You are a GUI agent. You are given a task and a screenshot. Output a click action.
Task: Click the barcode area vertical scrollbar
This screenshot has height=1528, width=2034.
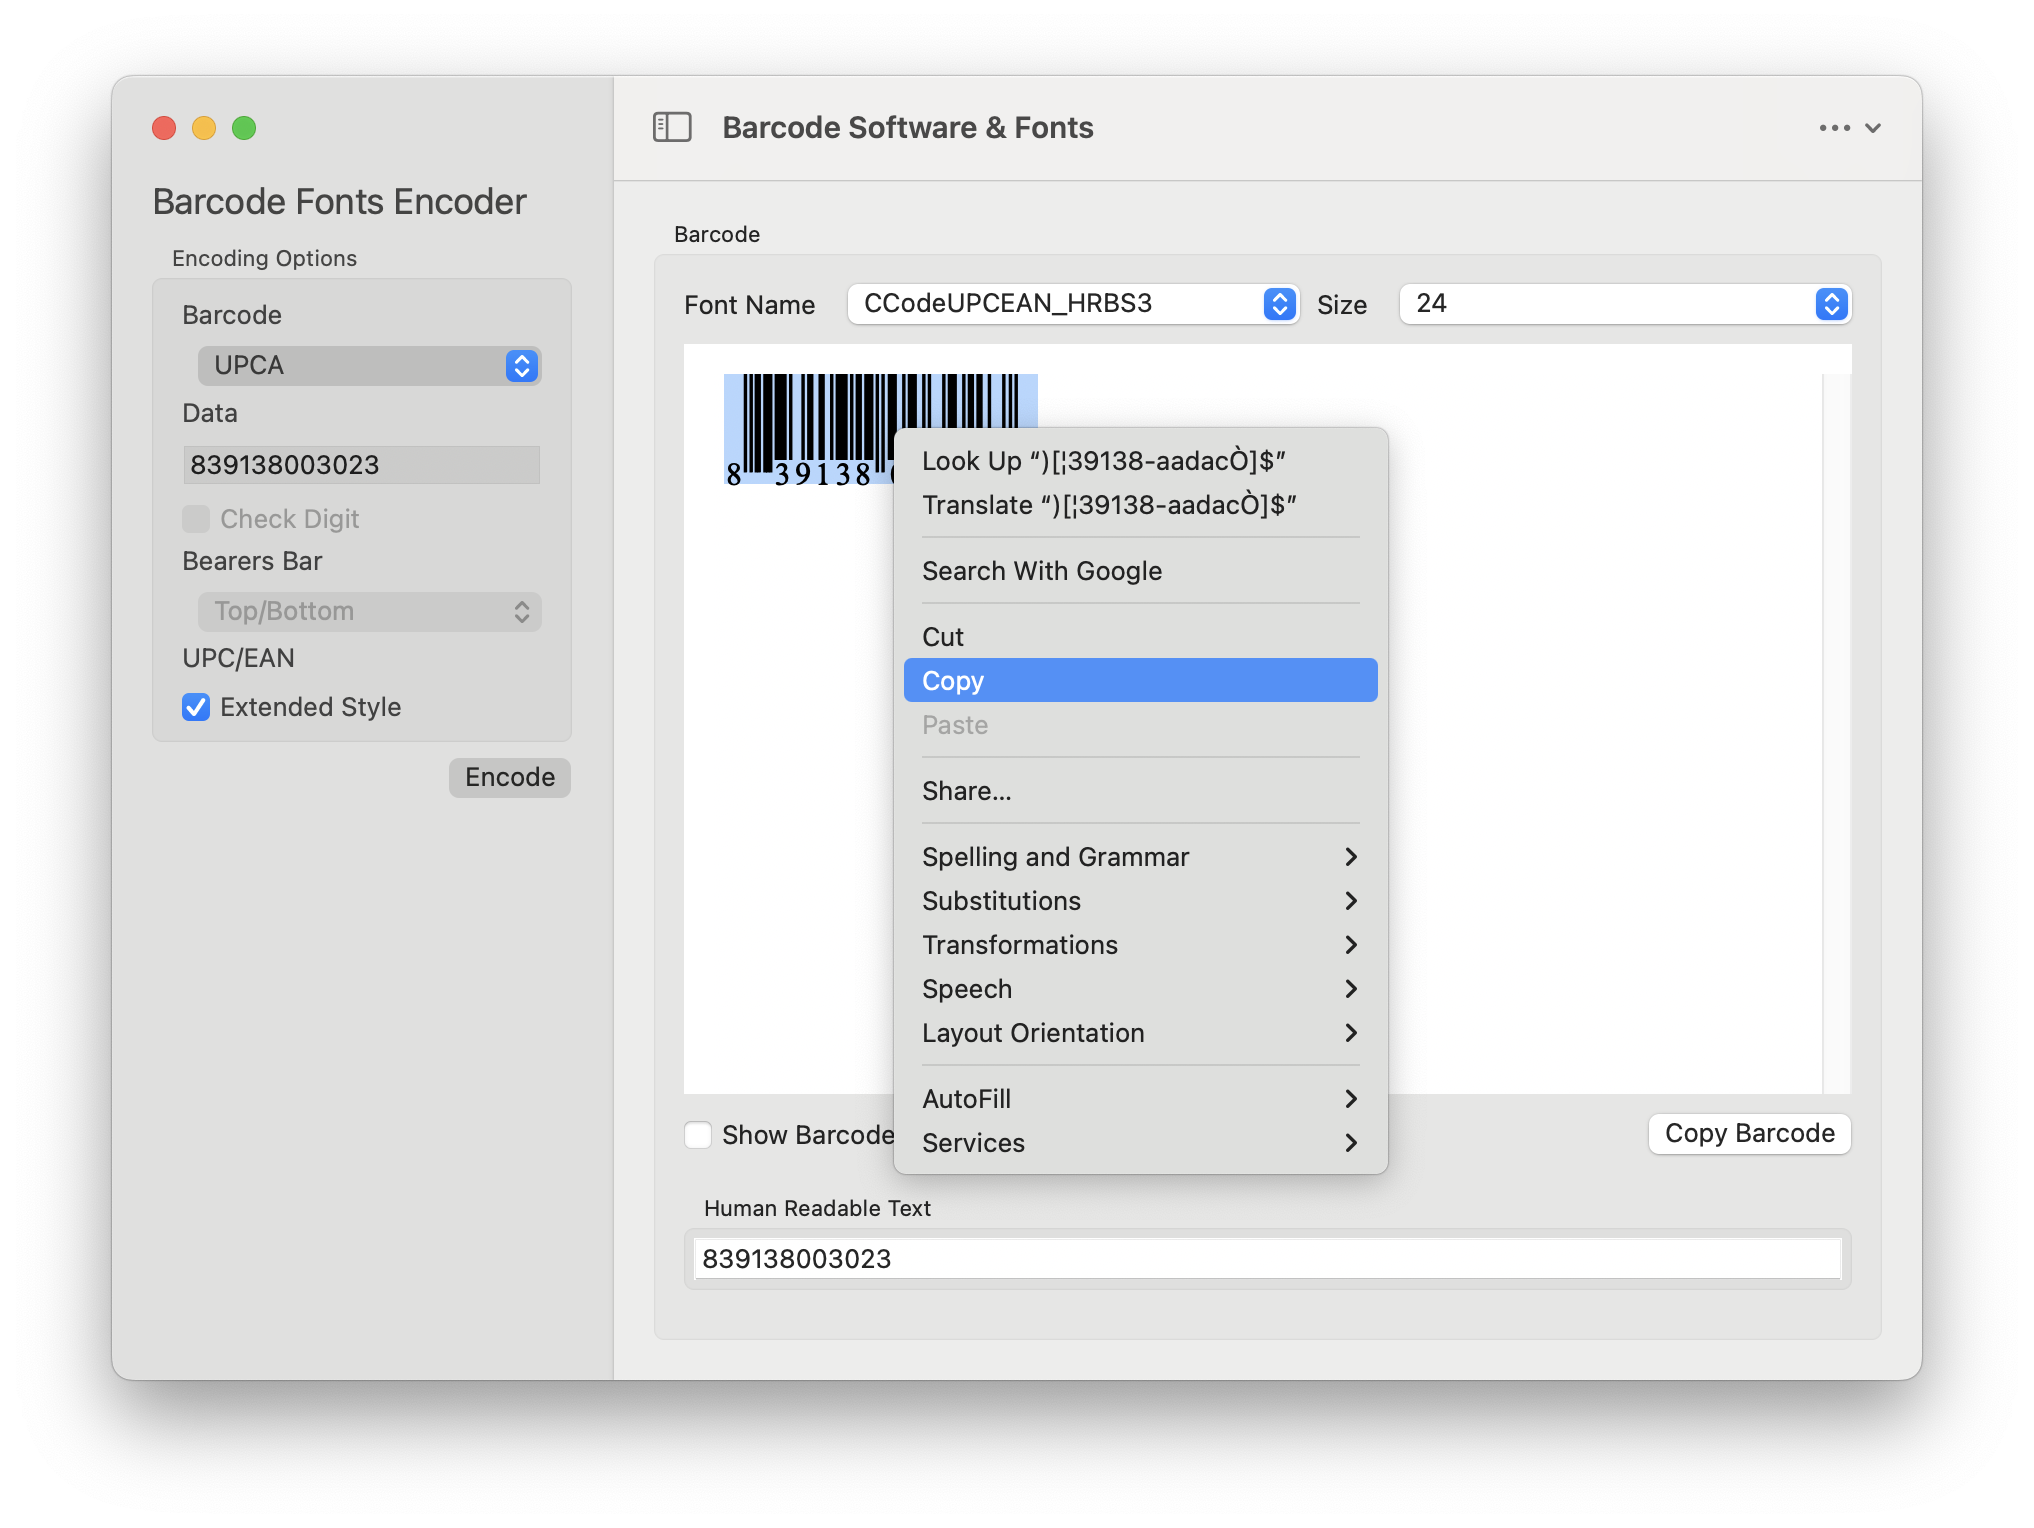1836,734
